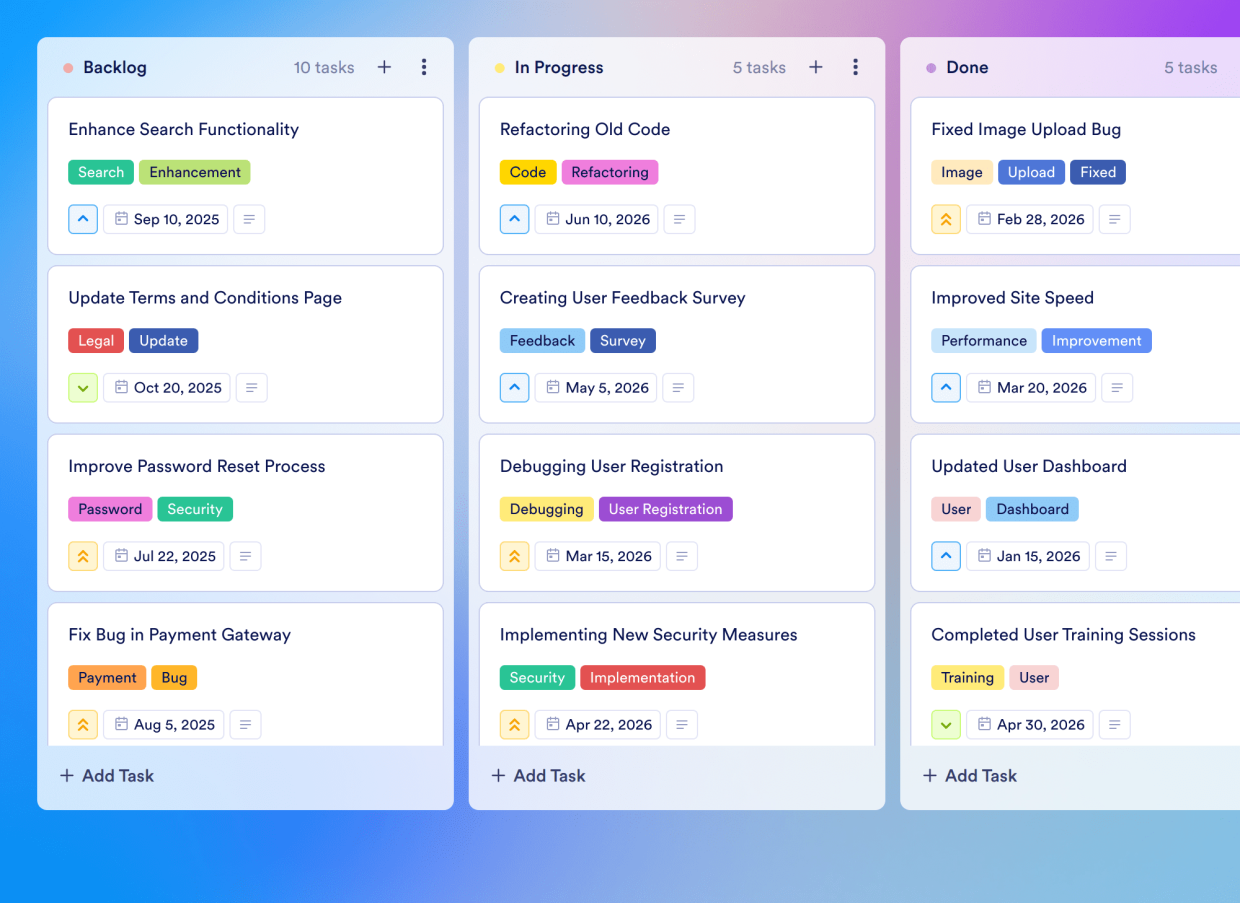
Task: Open date picker for Sep 10, 2025 deadline
Action: (165, 219)
